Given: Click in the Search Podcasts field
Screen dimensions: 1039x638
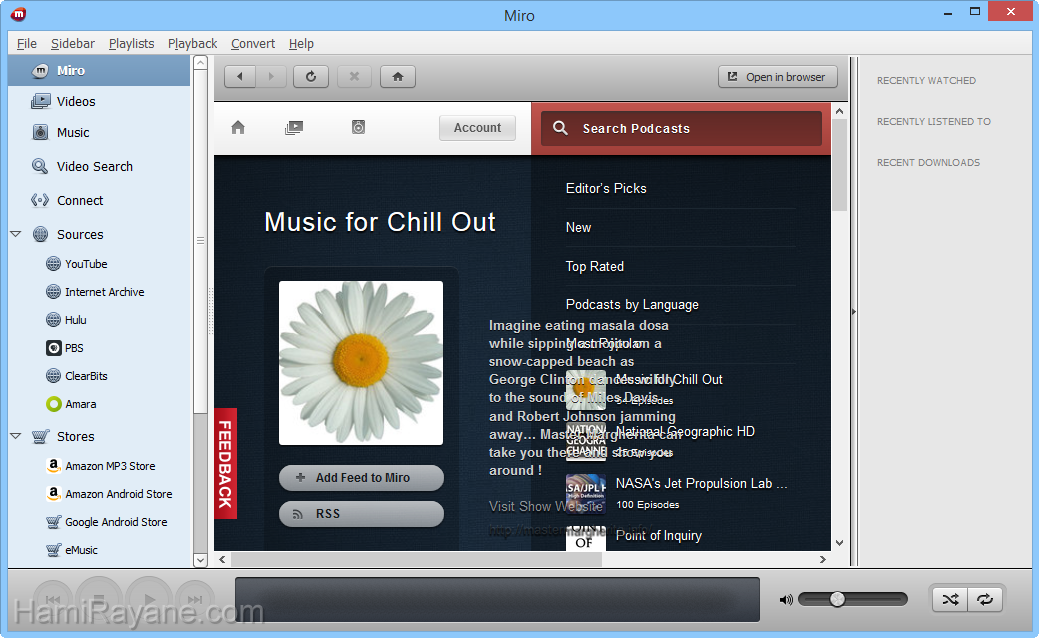Looking at the screenshot, I should click(x=681, y=129).
